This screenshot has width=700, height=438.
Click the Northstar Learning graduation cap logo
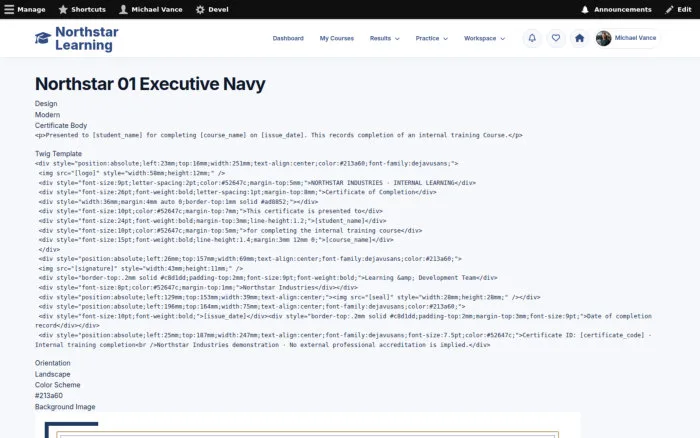(x=43, y=38)
